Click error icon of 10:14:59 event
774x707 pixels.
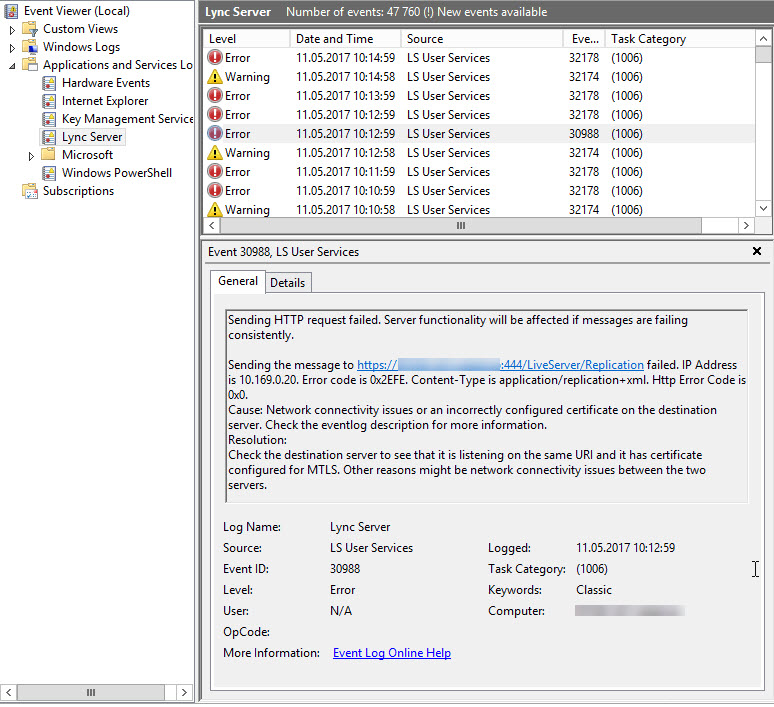point(215,58)
